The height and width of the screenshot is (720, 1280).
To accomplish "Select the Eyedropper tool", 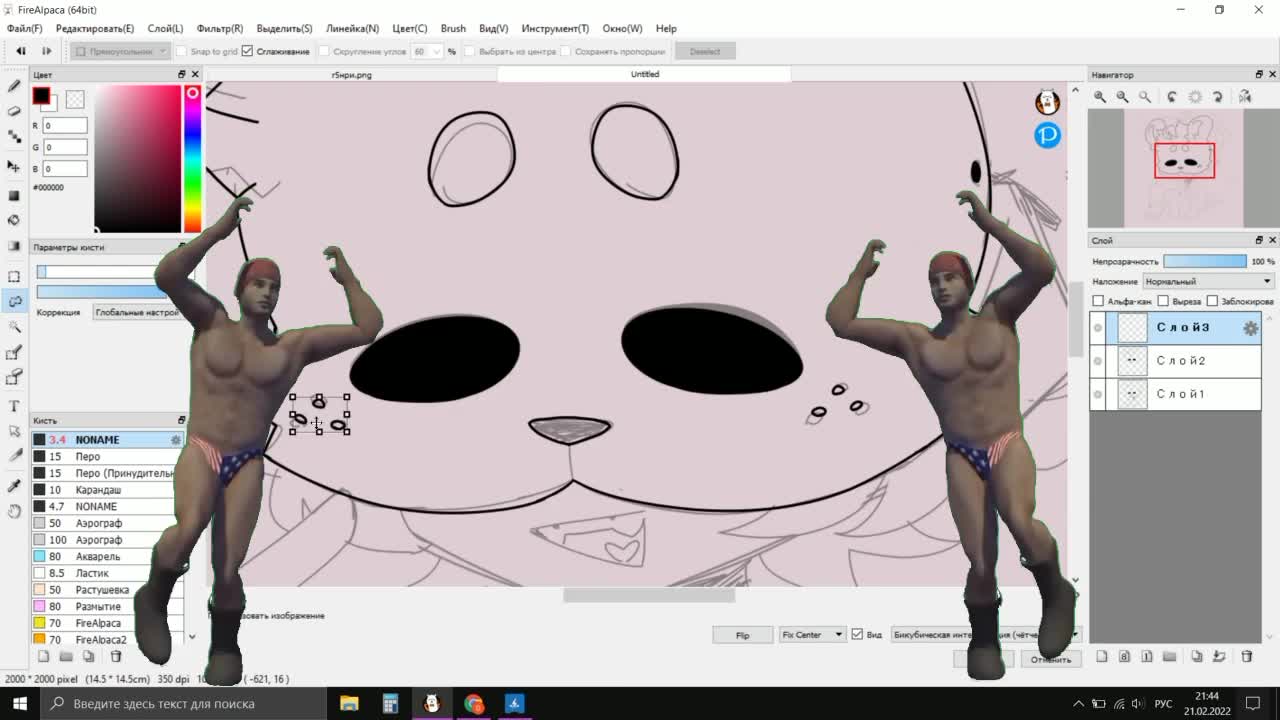I will click(x=14, y=485).
